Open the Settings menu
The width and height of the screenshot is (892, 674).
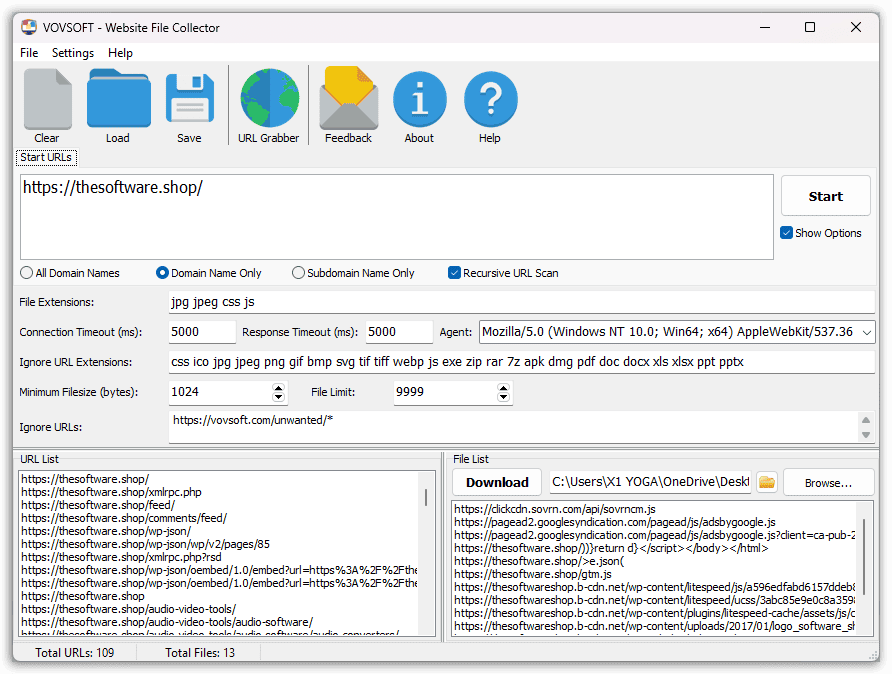[x=73, y=53]
